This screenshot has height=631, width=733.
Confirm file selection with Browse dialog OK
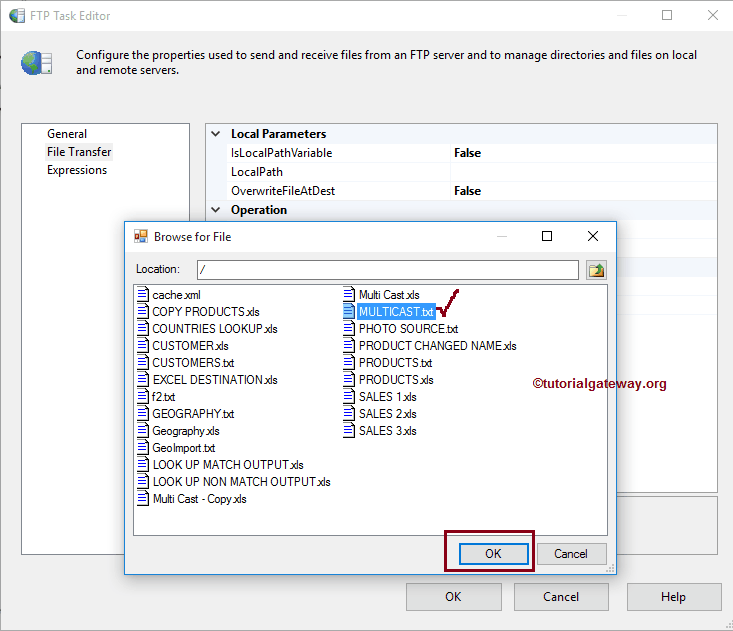coord(493,554)
